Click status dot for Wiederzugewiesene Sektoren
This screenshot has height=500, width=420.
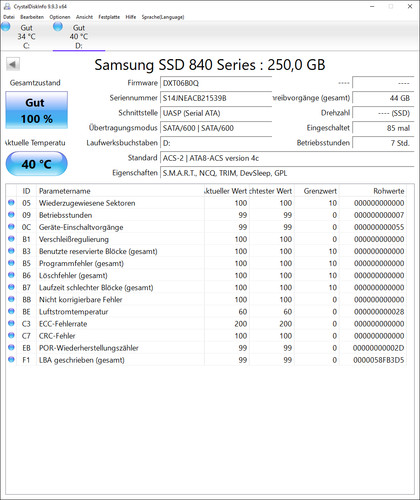(x=11, y=202)
